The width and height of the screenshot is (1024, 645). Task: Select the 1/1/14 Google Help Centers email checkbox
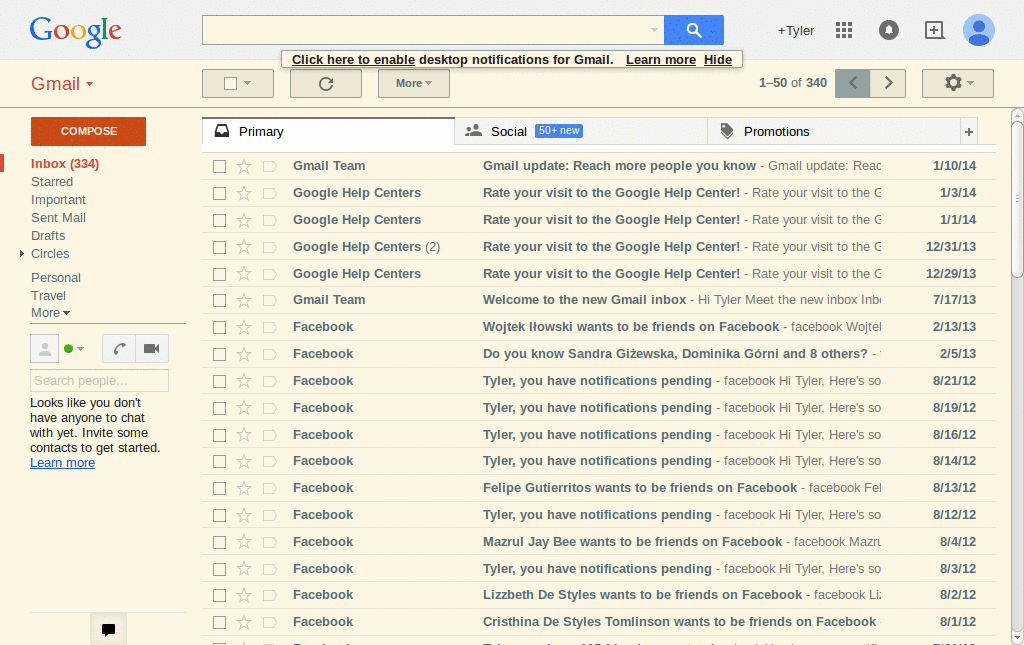tap(219, 221)
